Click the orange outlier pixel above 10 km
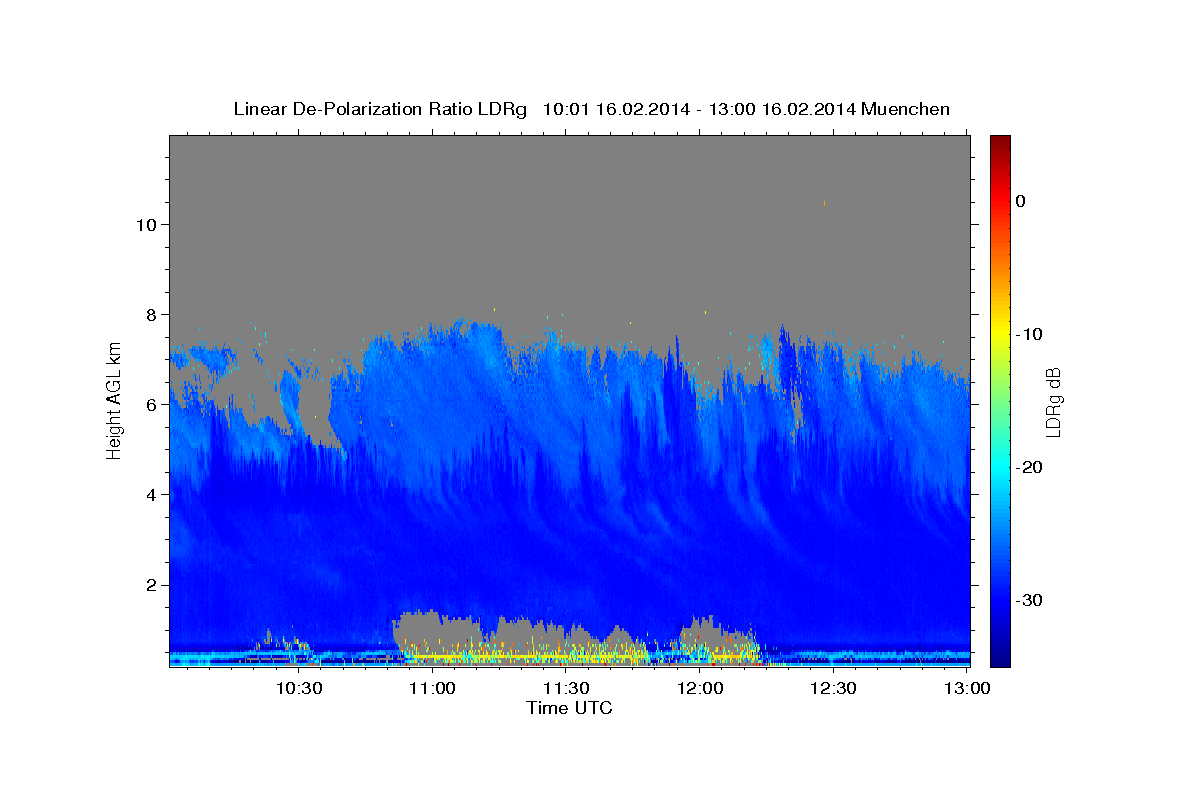 (x=824, y=203)
